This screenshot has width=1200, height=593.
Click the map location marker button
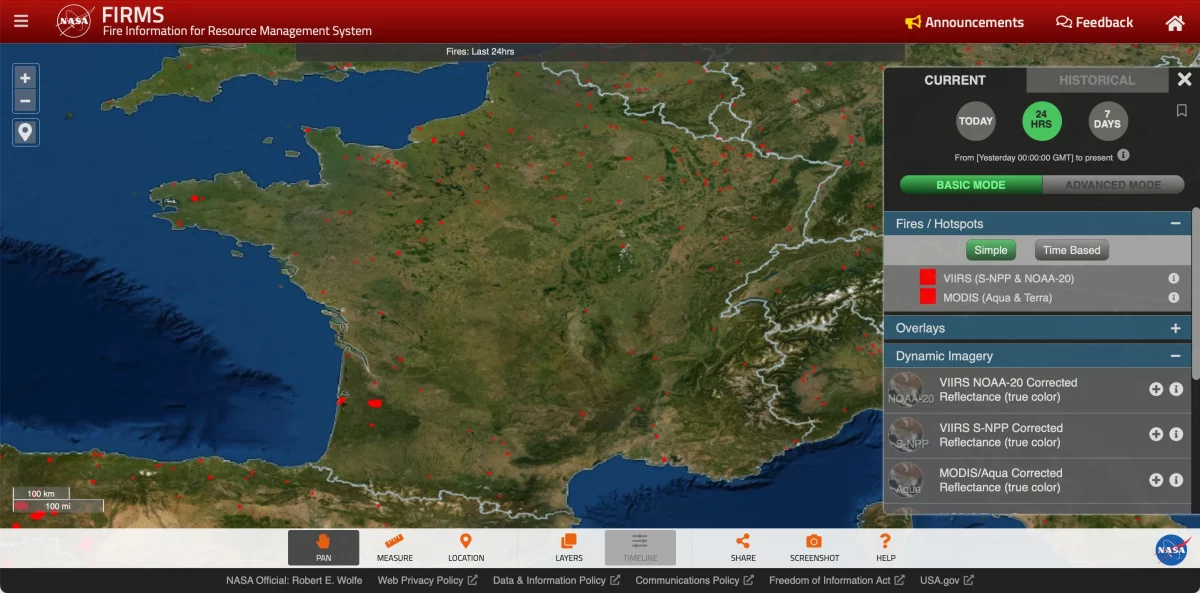(x=25, y=132)
